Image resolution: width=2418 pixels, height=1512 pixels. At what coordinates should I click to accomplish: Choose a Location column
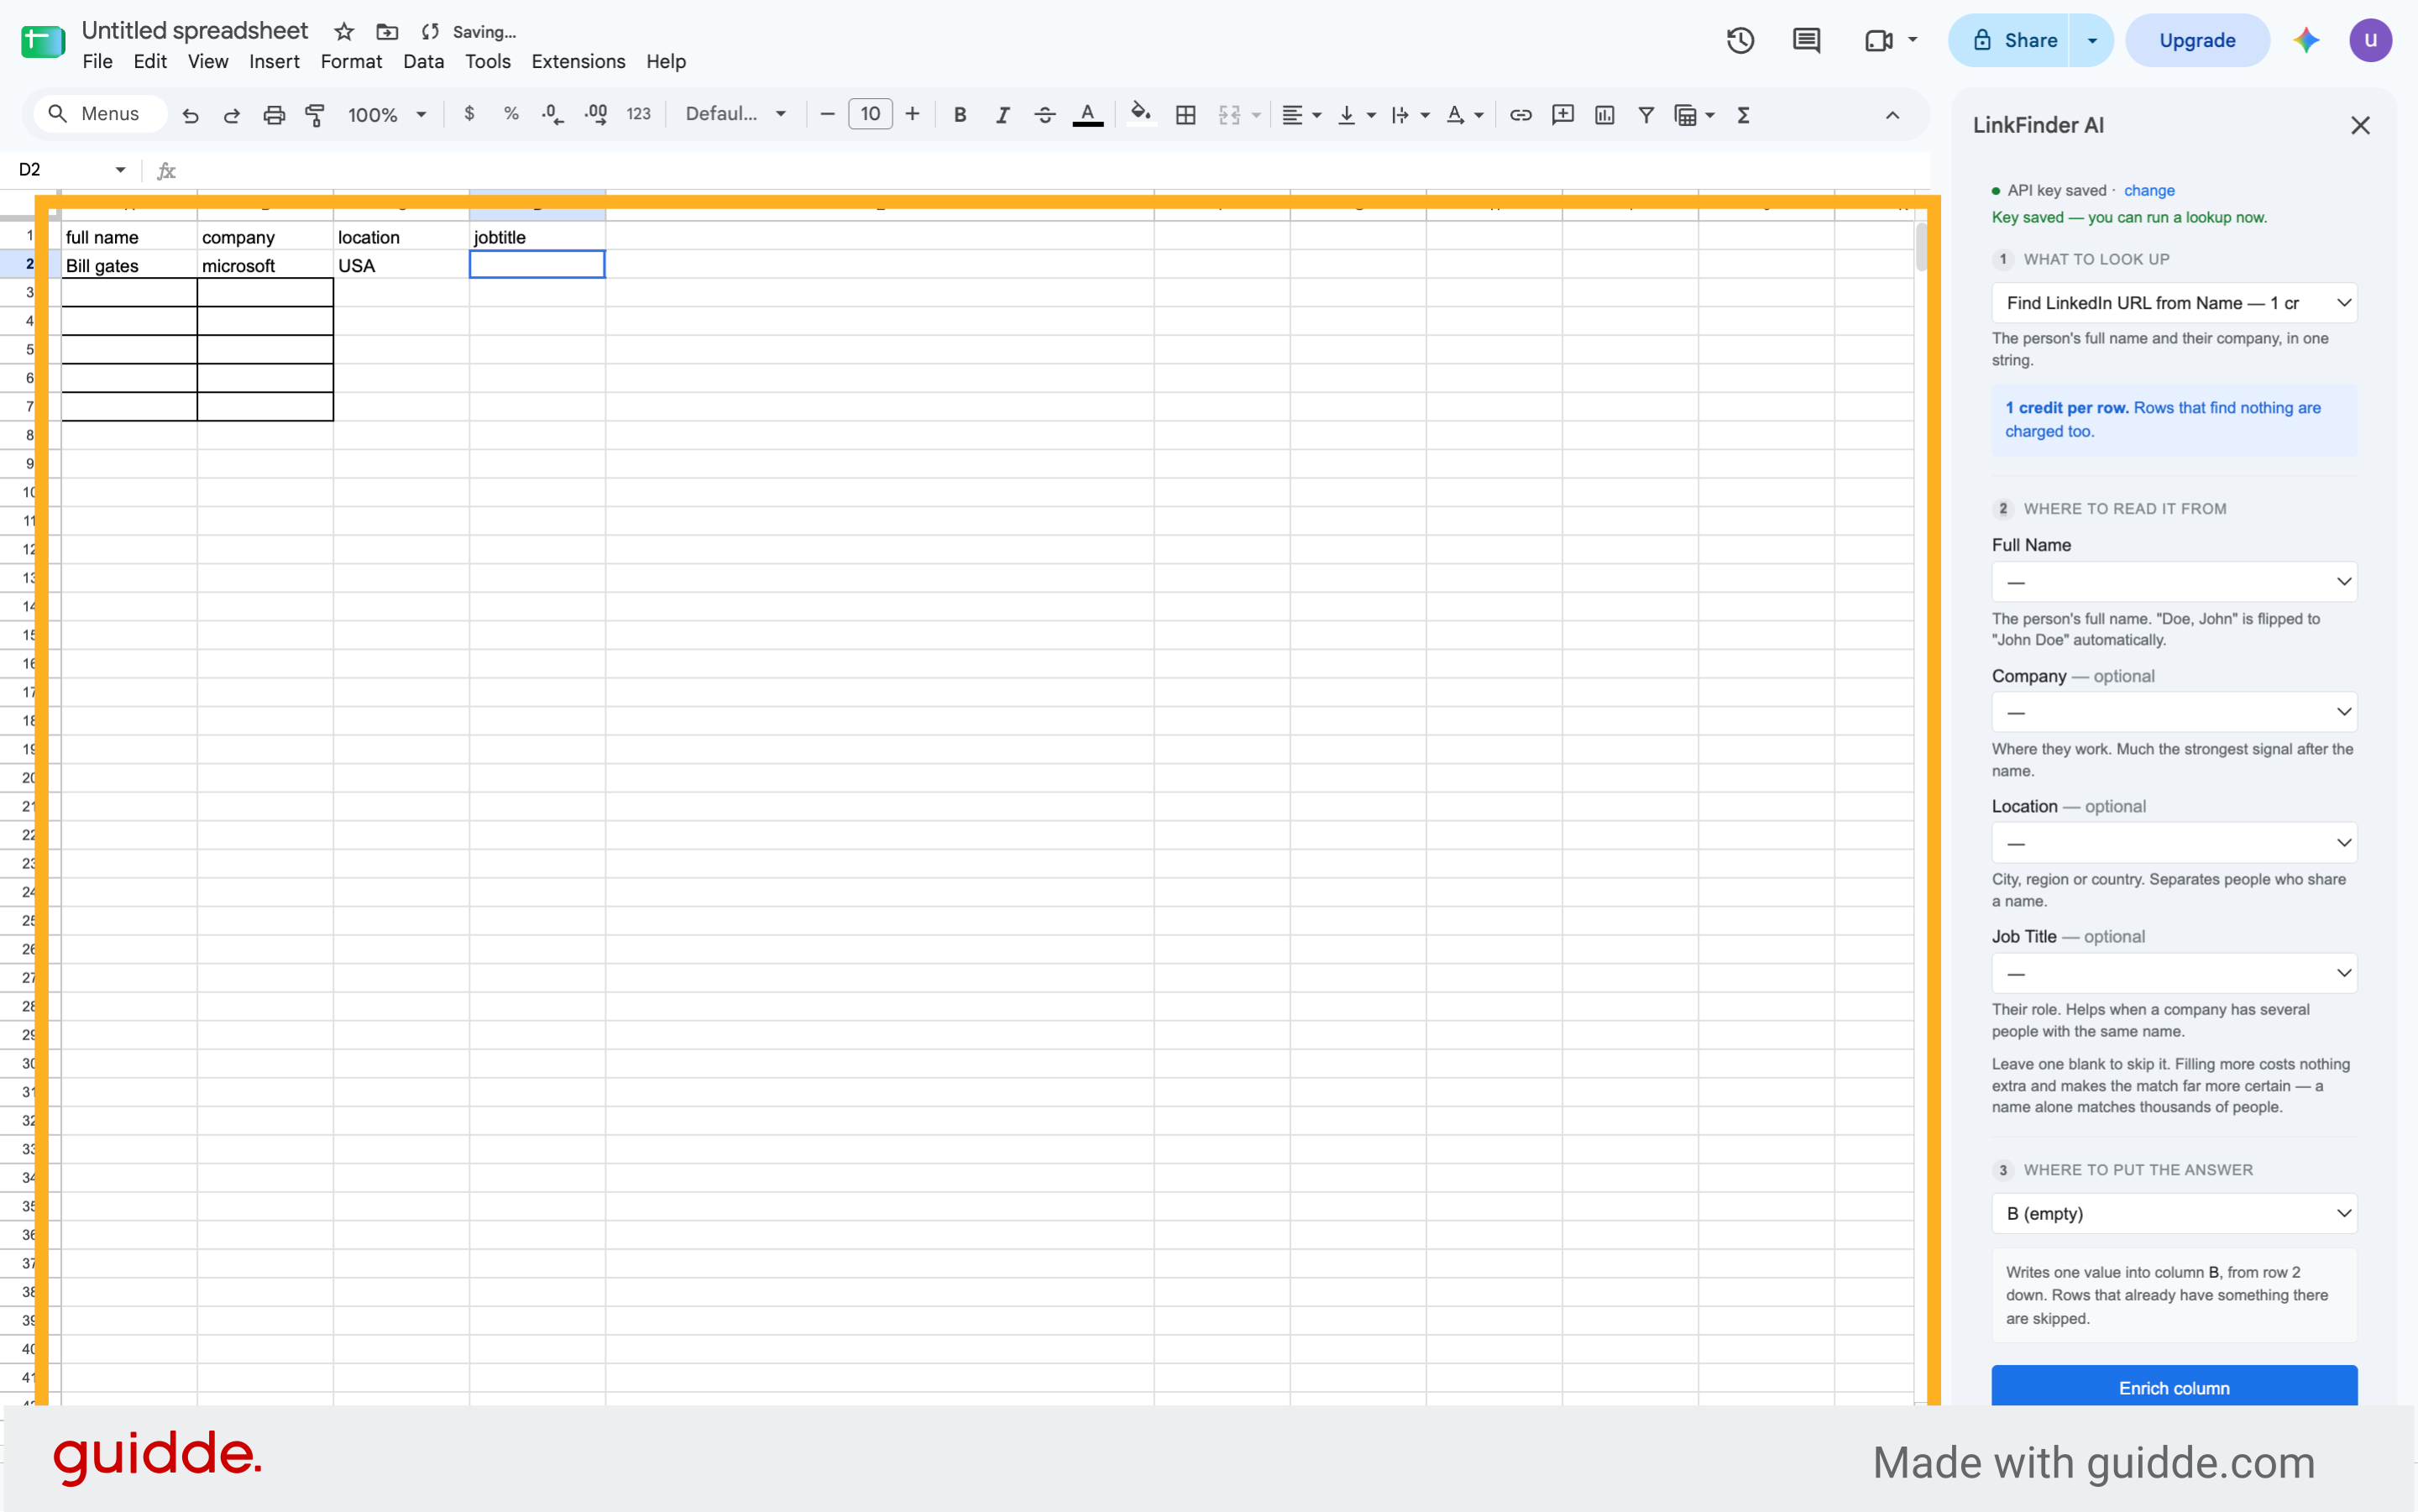(x=2174, y=843)
